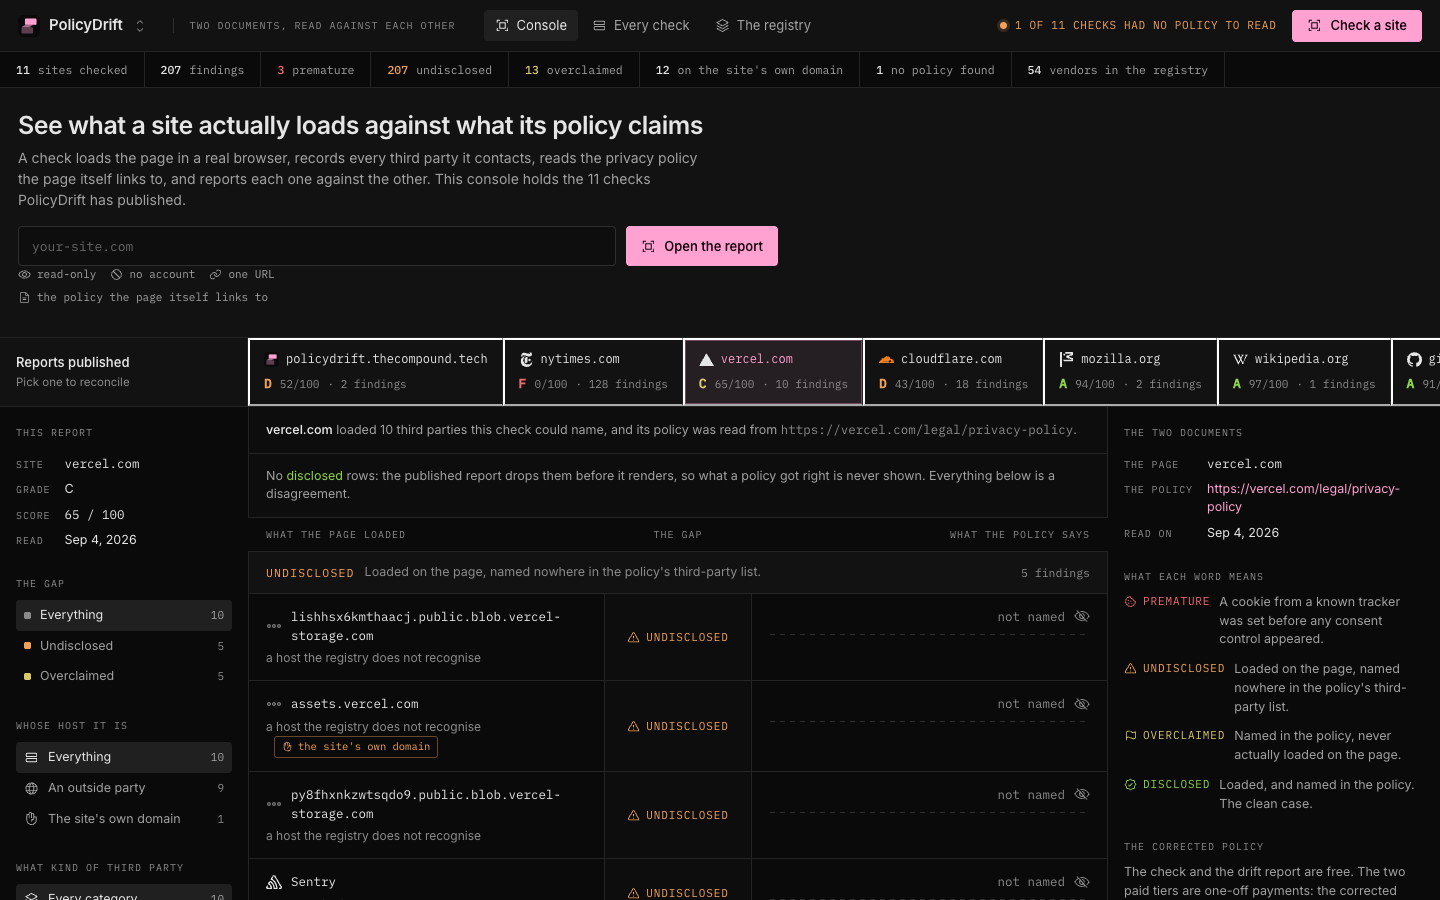Click the Sentry logo icon
This screenshot has height=900, width=1440.
(274, 882)
